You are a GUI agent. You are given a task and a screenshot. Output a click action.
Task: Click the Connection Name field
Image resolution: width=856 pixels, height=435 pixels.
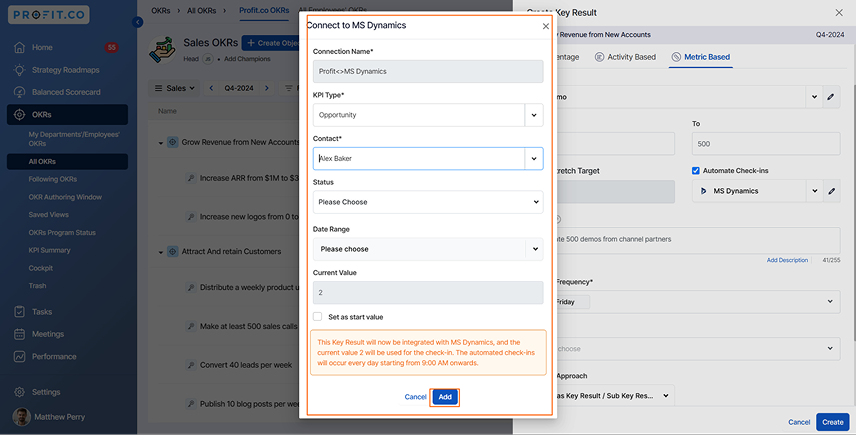[428, 71]
